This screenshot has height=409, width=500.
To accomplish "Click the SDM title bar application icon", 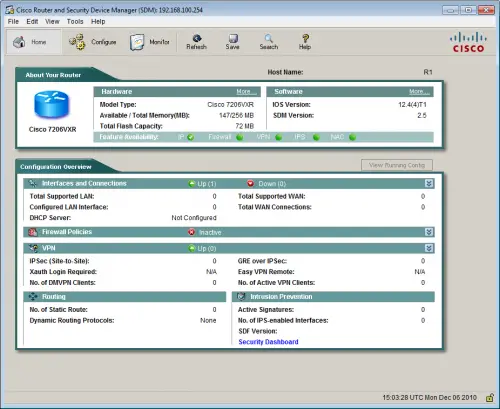I will 10,10.
